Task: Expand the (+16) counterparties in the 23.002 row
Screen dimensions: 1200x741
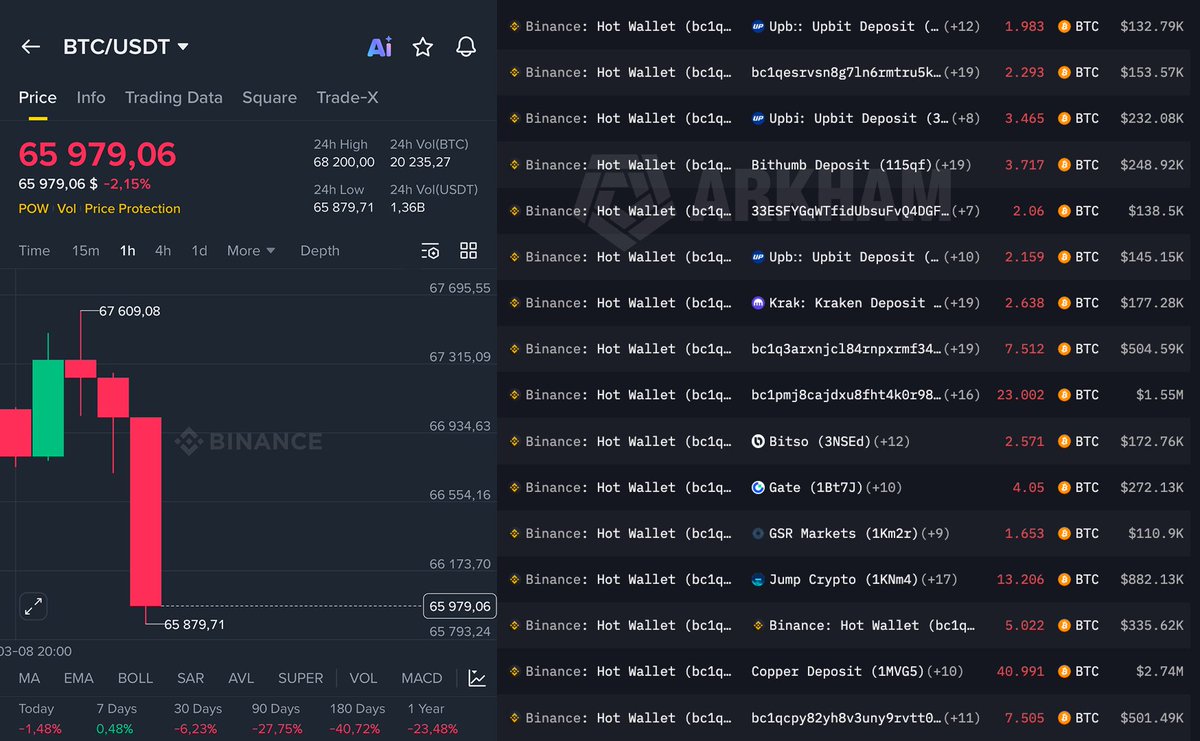Action: coord(962,395)
